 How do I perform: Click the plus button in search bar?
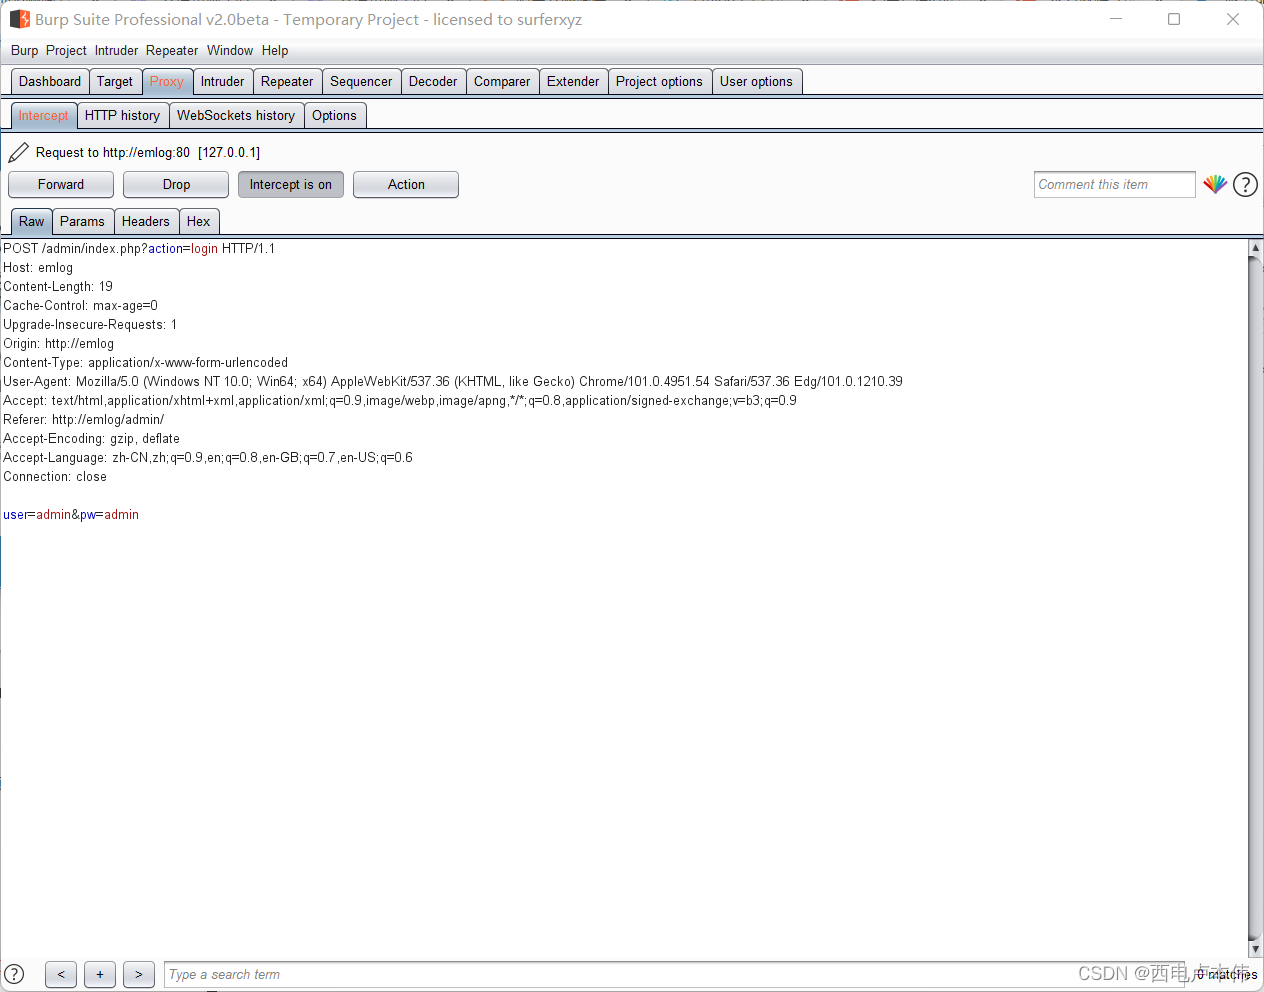[100, 974]
